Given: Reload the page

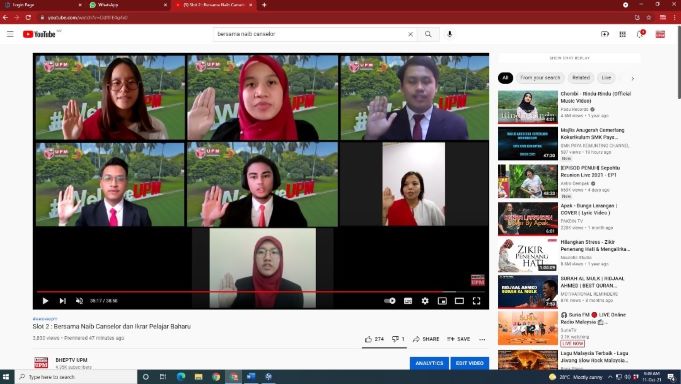Looking at the screenshot, I should click(28, 17).
